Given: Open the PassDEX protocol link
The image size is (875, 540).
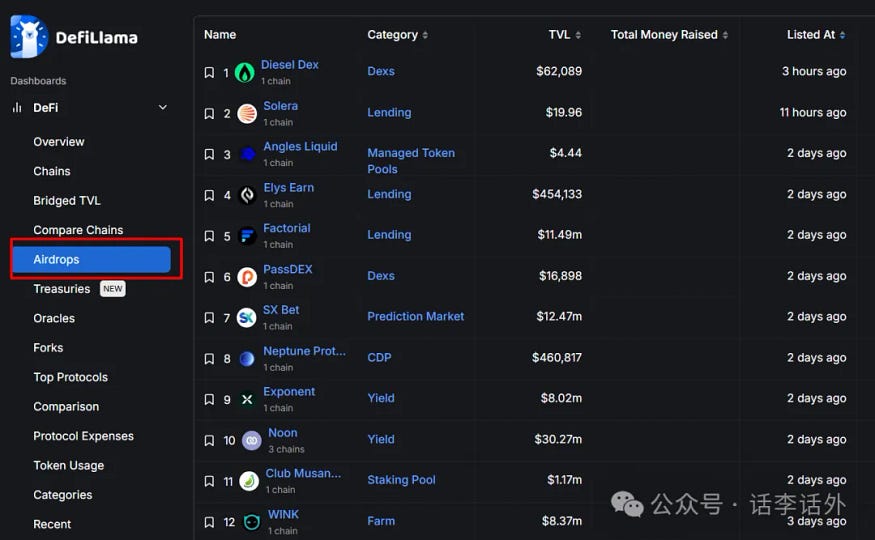Looking at the screenshot, I should pyautogui.click(x=288, y=269).
